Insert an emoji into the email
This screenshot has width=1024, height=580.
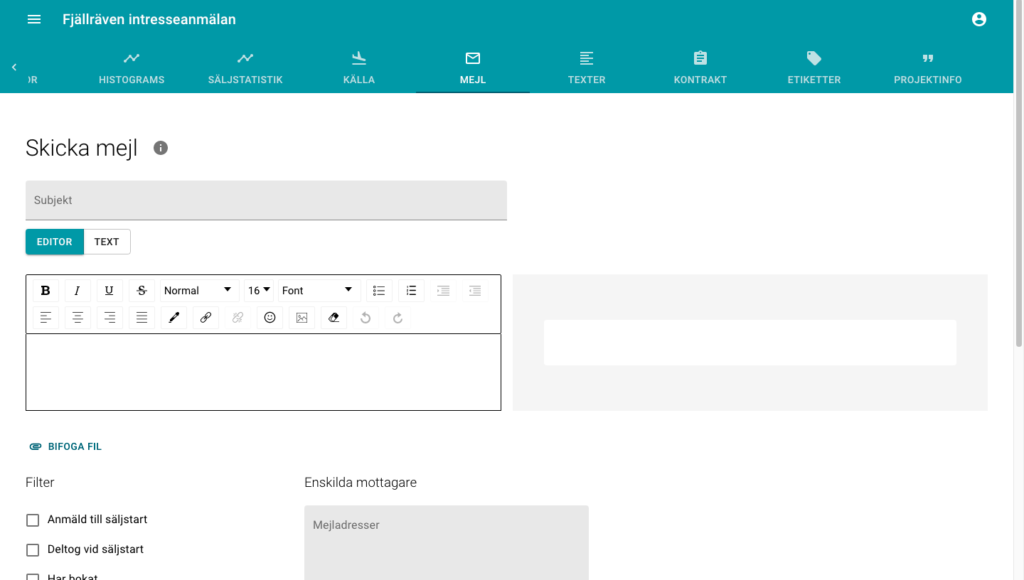click(269, 317)
